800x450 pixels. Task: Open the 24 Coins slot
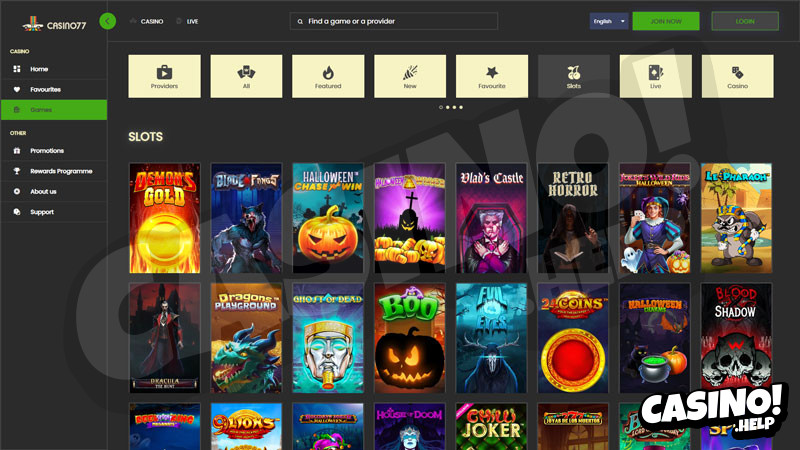(x=573, y=338)
